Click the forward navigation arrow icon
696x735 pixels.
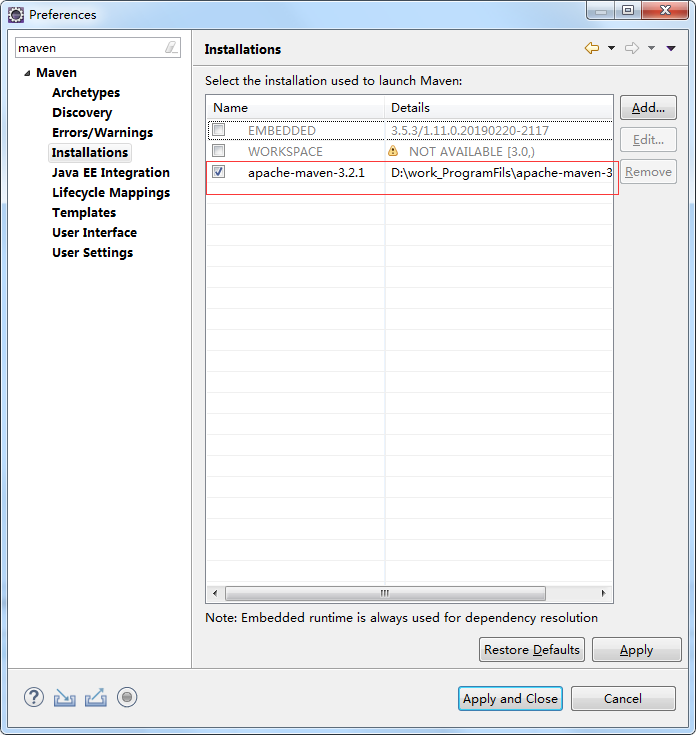coord(632,48)
